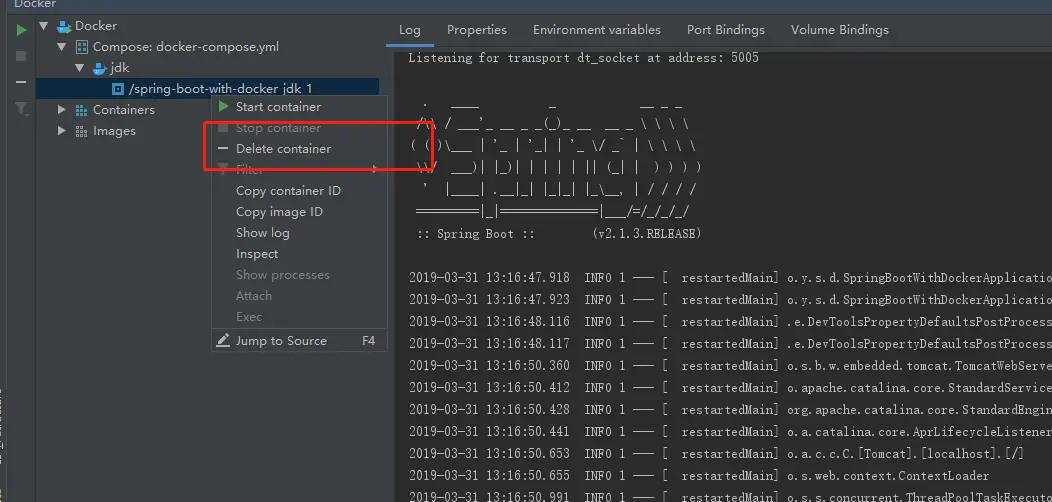Click the gray stop square in Docker sidebar
This screenshot has width=1052, height=502.
21,56
